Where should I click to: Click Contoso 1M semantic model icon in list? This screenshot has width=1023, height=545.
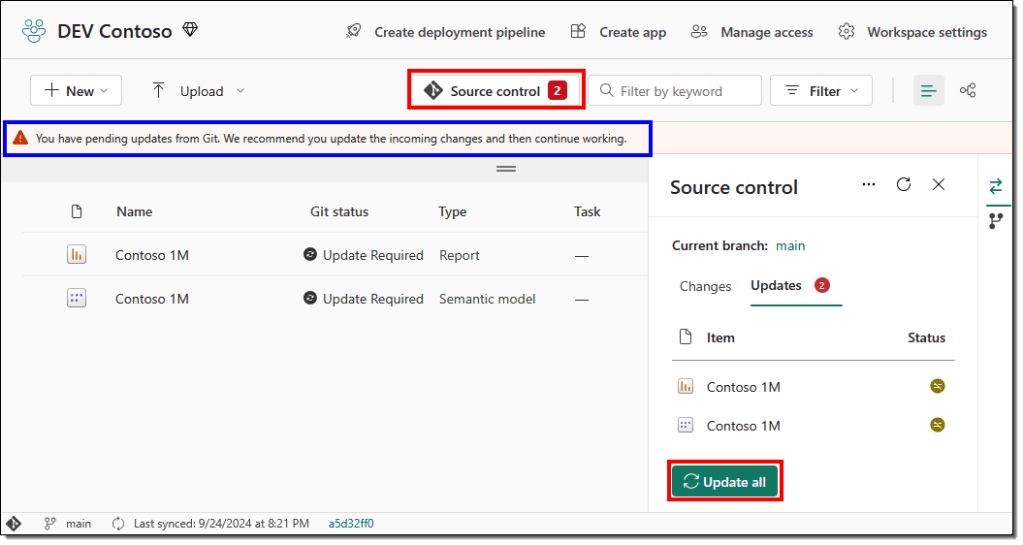[x=76, y=298]
